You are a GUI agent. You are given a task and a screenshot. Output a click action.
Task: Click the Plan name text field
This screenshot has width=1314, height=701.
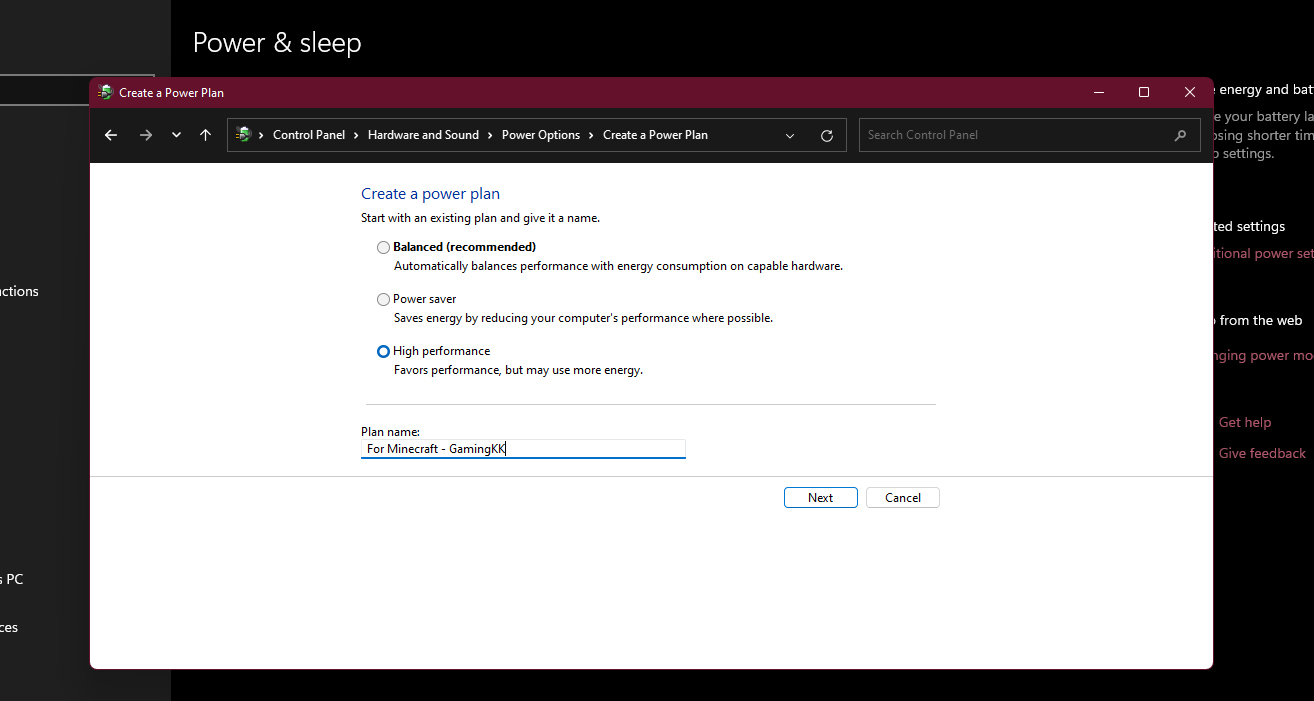click(x=523, y=449)
